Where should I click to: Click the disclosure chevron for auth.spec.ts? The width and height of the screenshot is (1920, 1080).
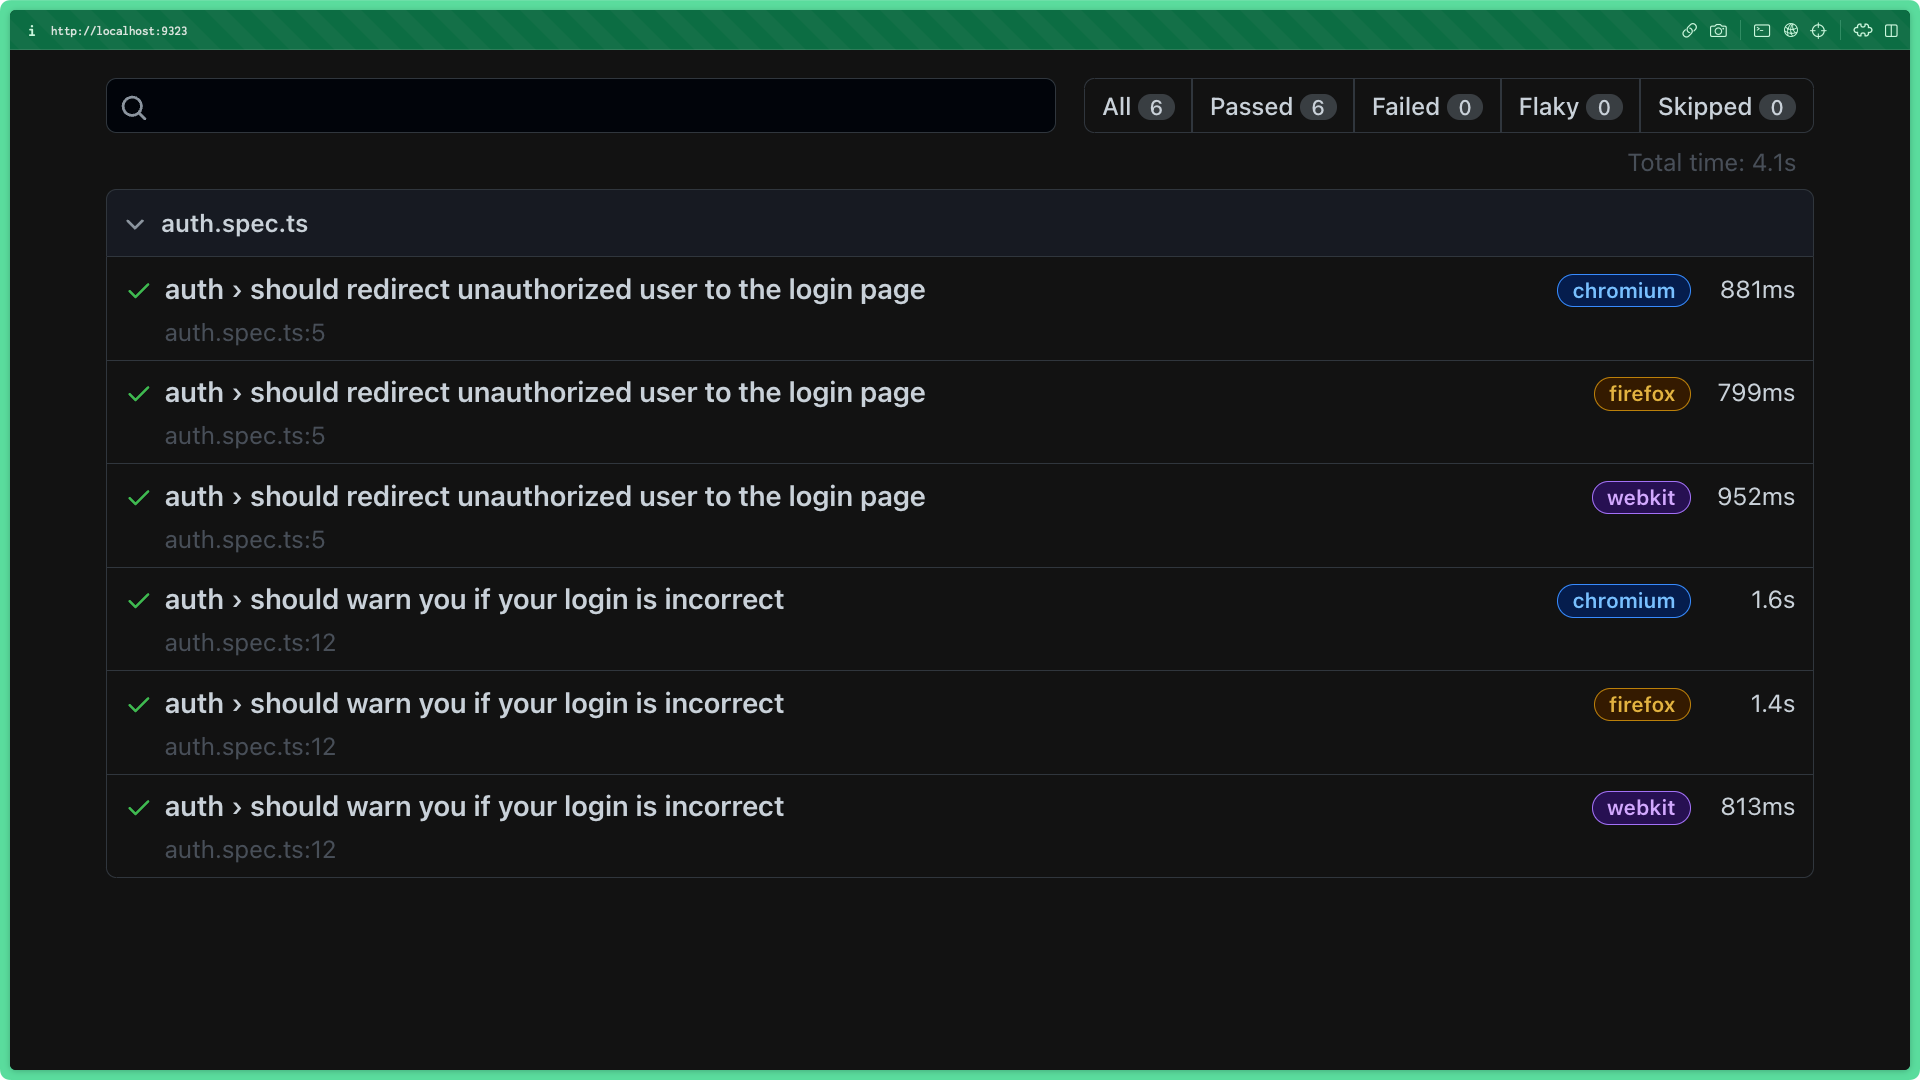coord(136,223)
